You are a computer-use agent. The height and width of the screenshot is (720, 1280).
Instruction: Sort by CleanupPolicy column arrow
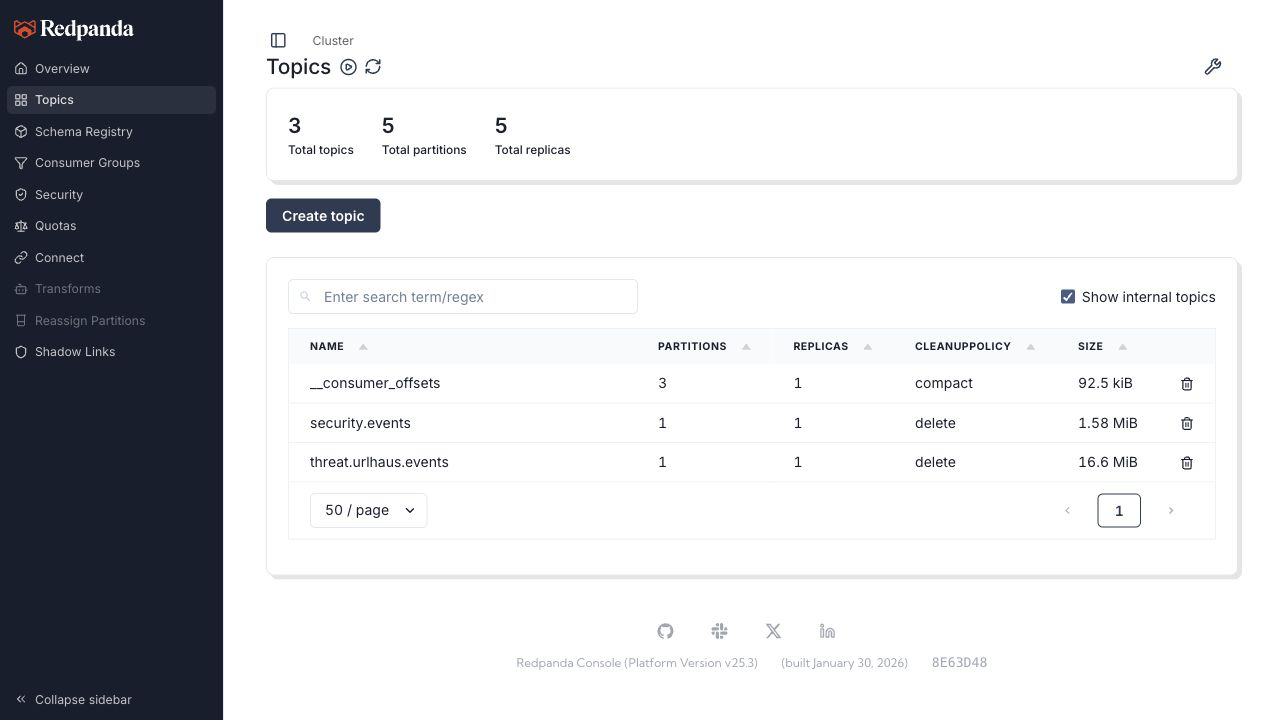tap(1030, 347)
